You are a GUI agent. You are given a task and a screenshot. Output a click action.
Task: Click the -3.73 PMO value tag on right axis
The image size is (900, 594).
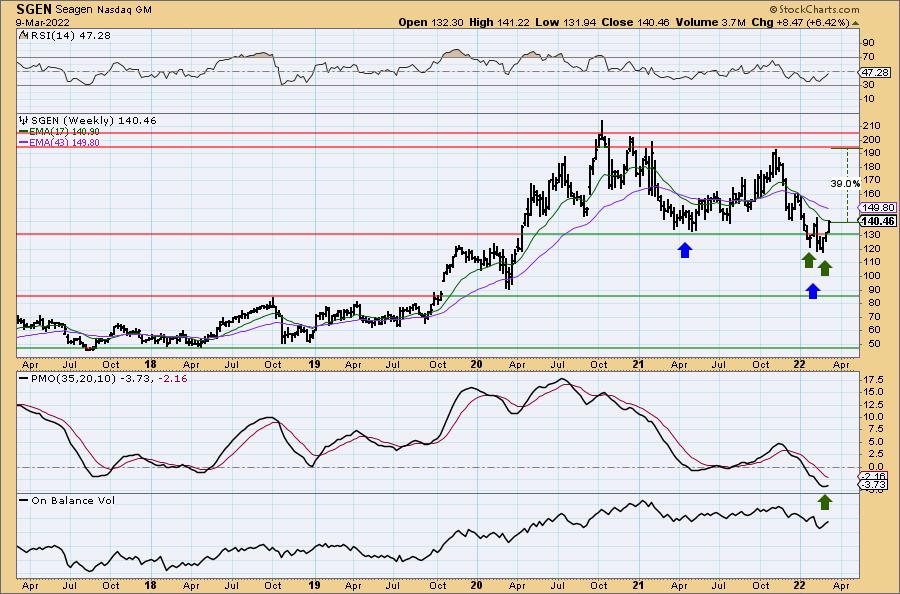point(874,486)
